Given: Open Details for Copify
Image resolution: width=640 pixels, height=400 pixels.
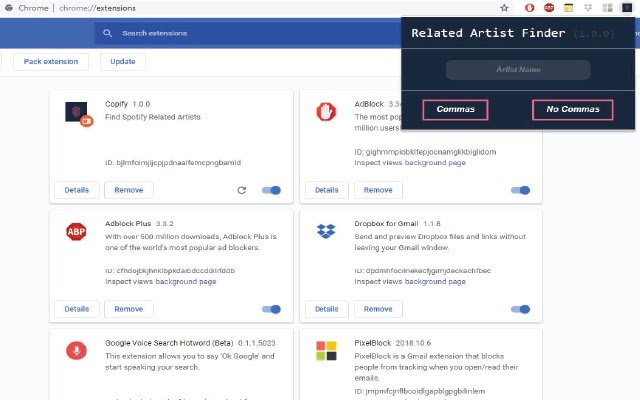Looking at the screenshot, I should tap(77, 190).
